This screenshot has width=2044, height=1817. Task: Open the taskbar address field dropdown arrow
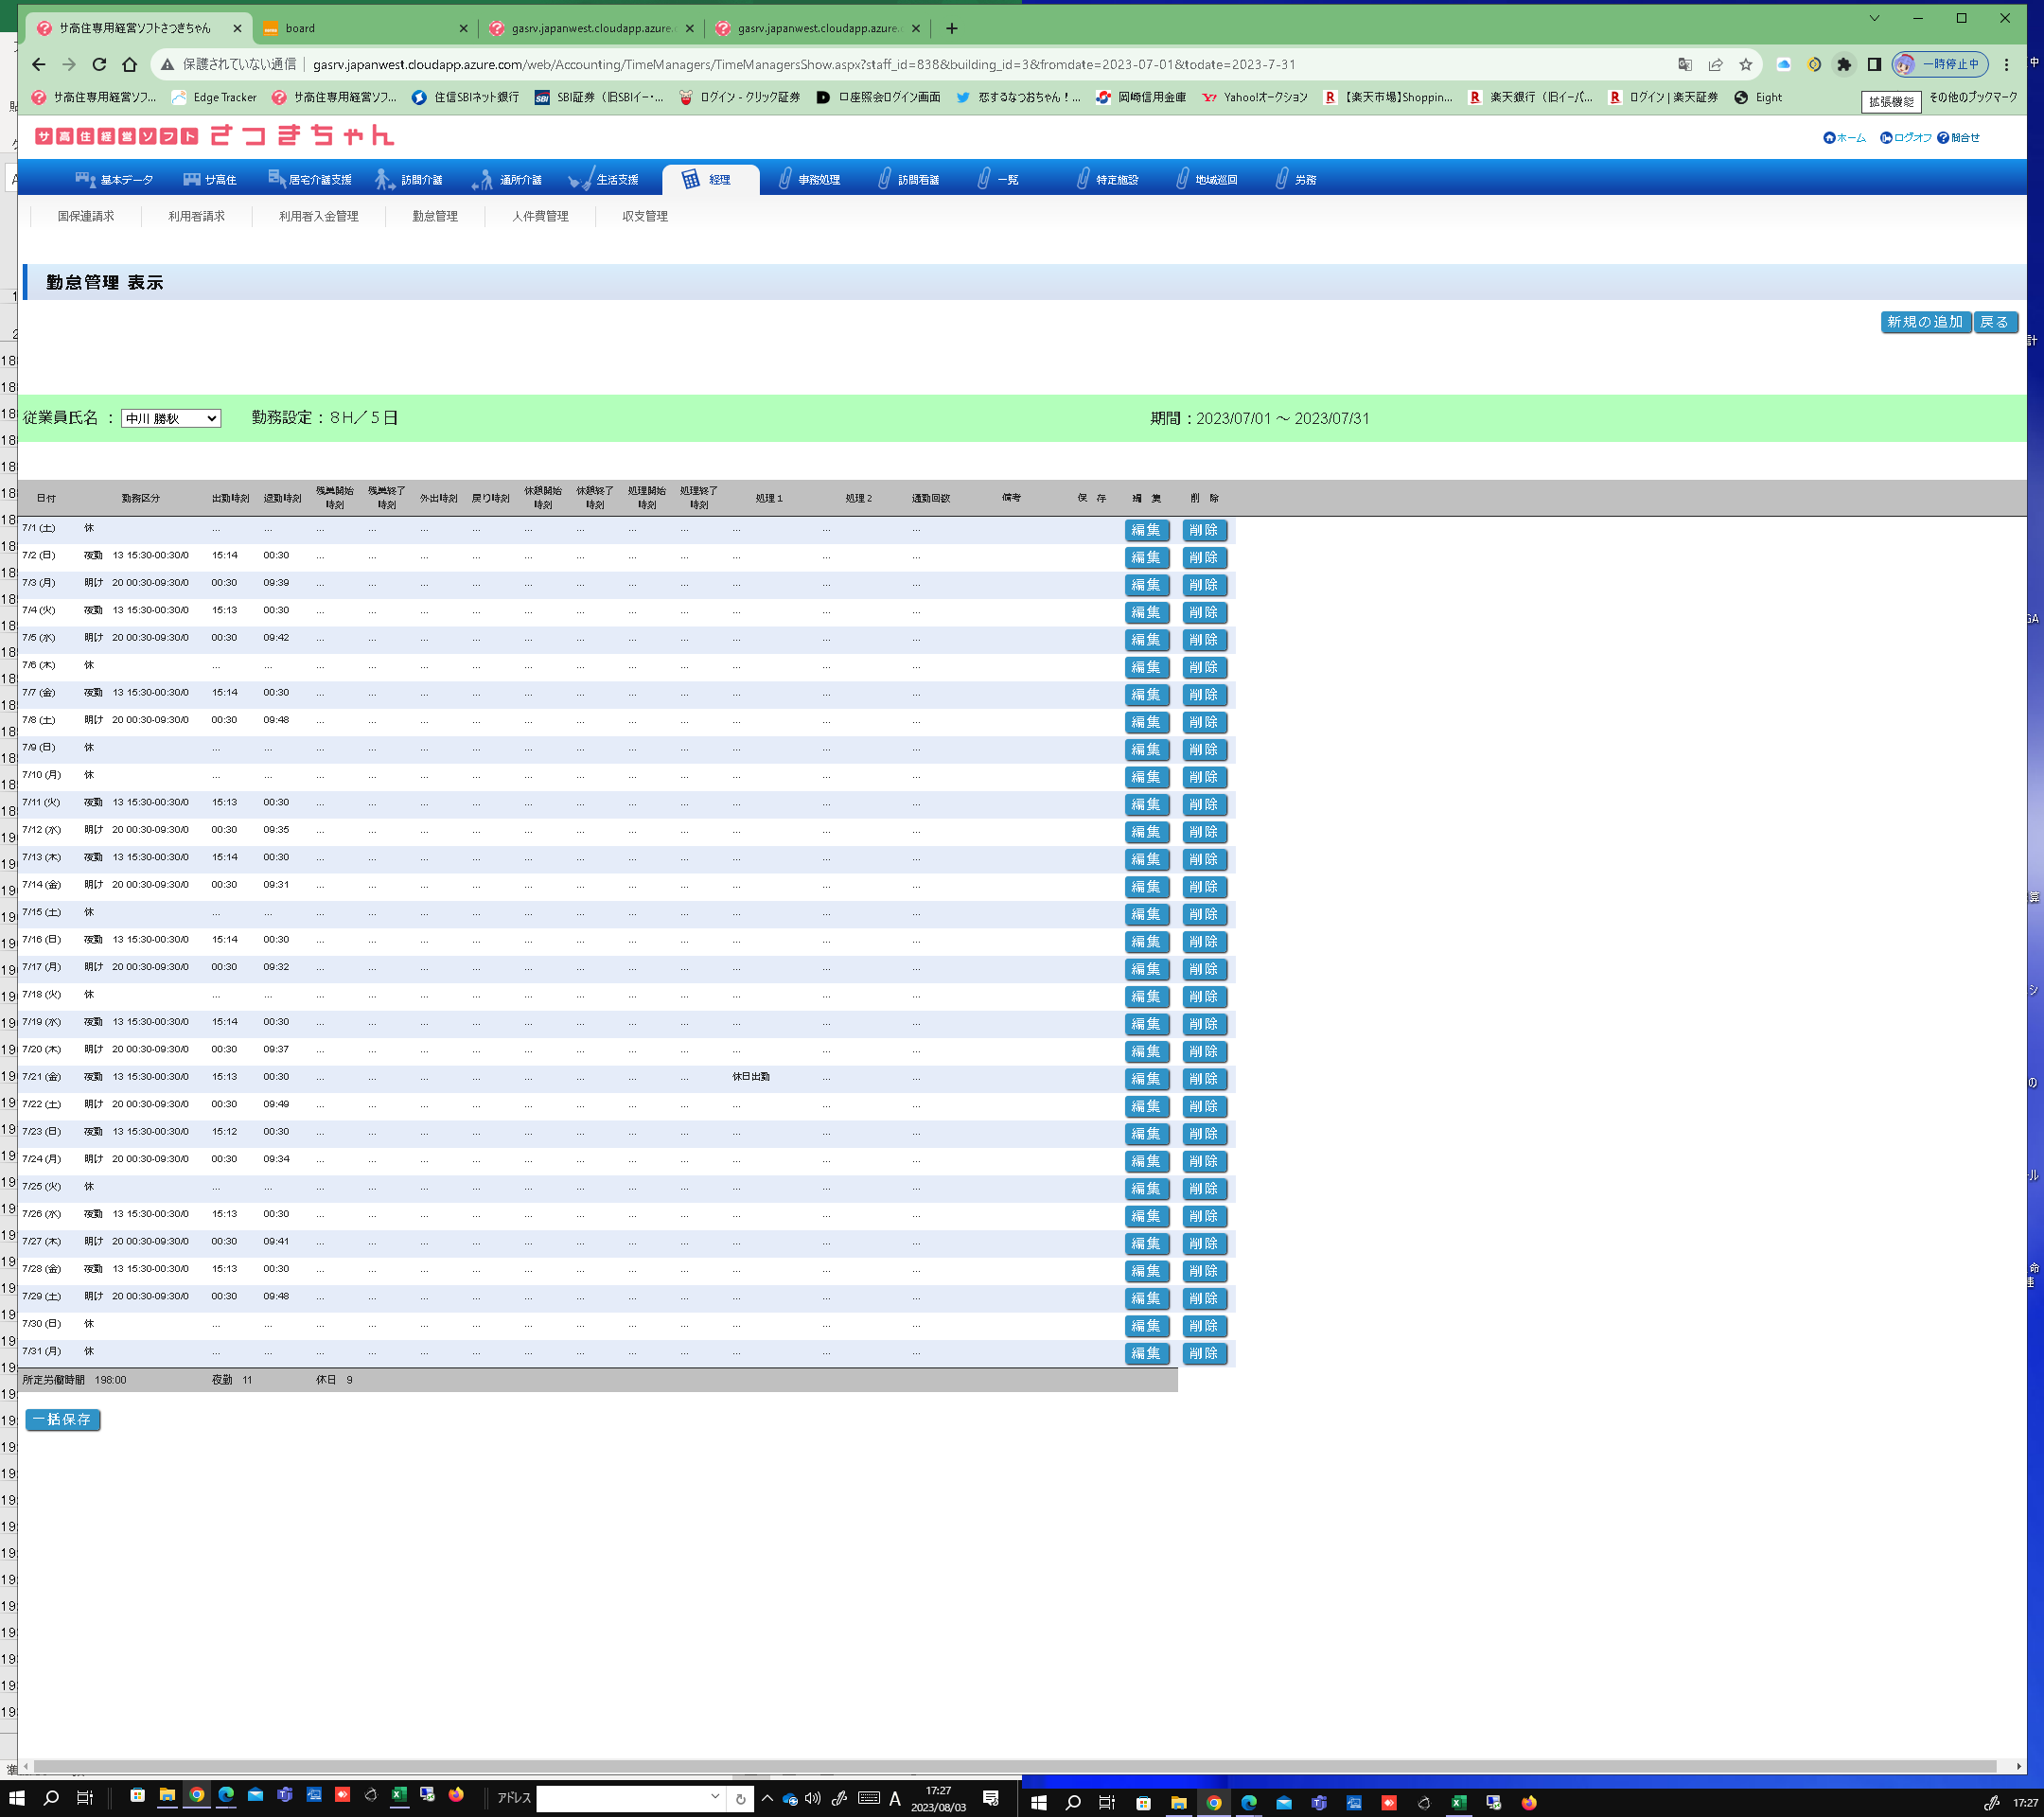point(715,1797)
